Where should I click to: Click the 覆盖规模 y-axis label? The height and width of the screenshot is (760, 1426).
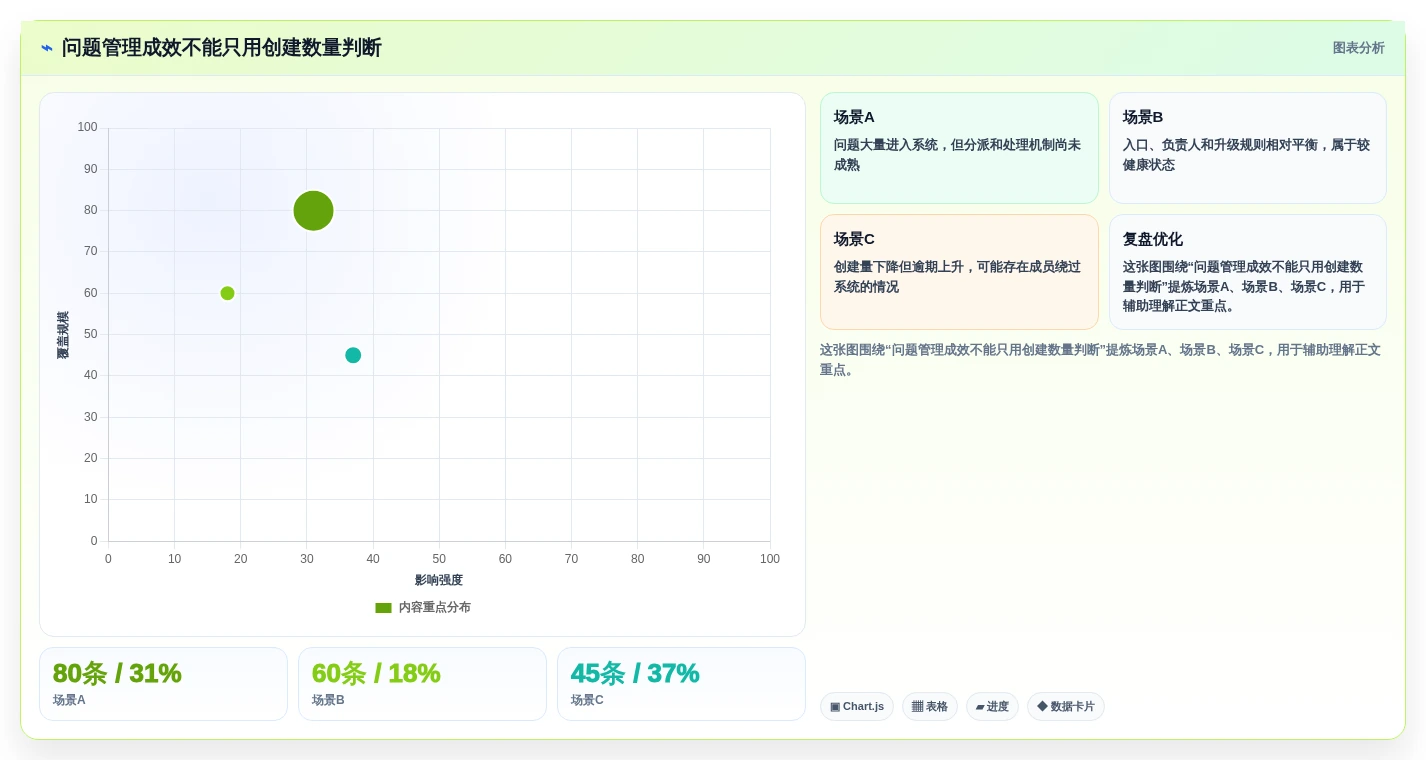pos(63,335)
